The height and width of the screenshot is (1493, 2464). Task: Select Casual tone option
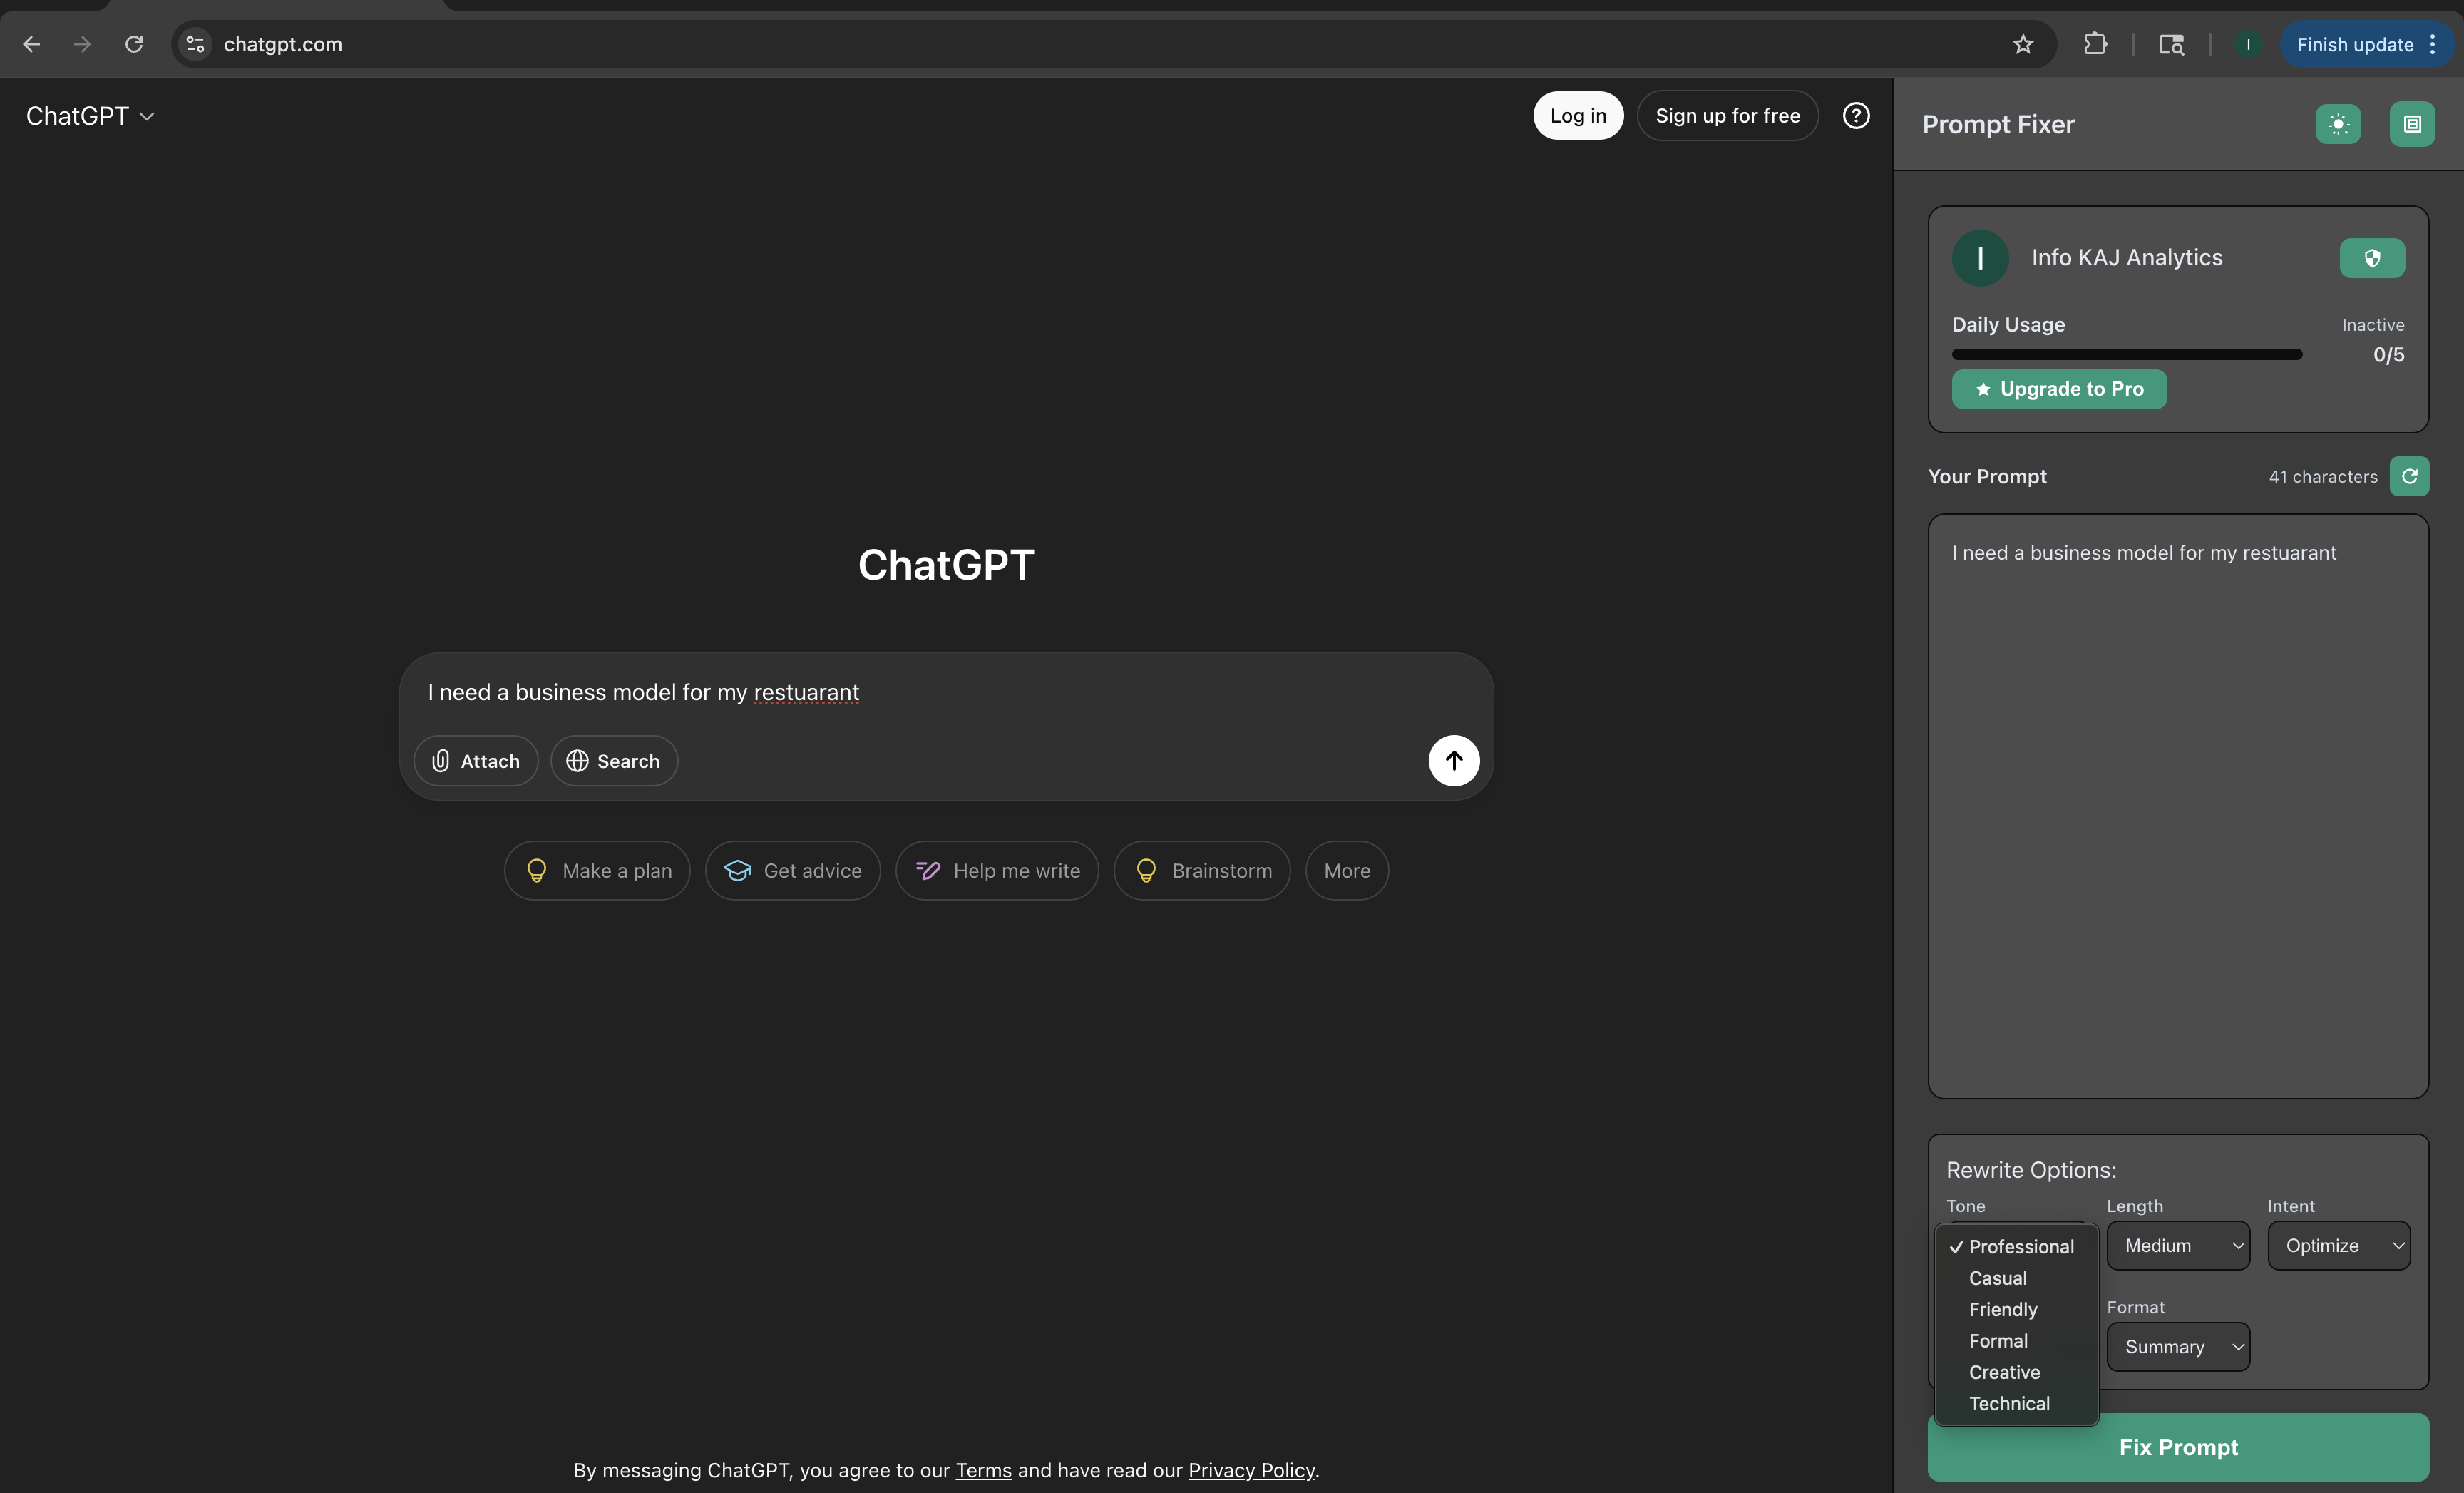[2016, 1278]
